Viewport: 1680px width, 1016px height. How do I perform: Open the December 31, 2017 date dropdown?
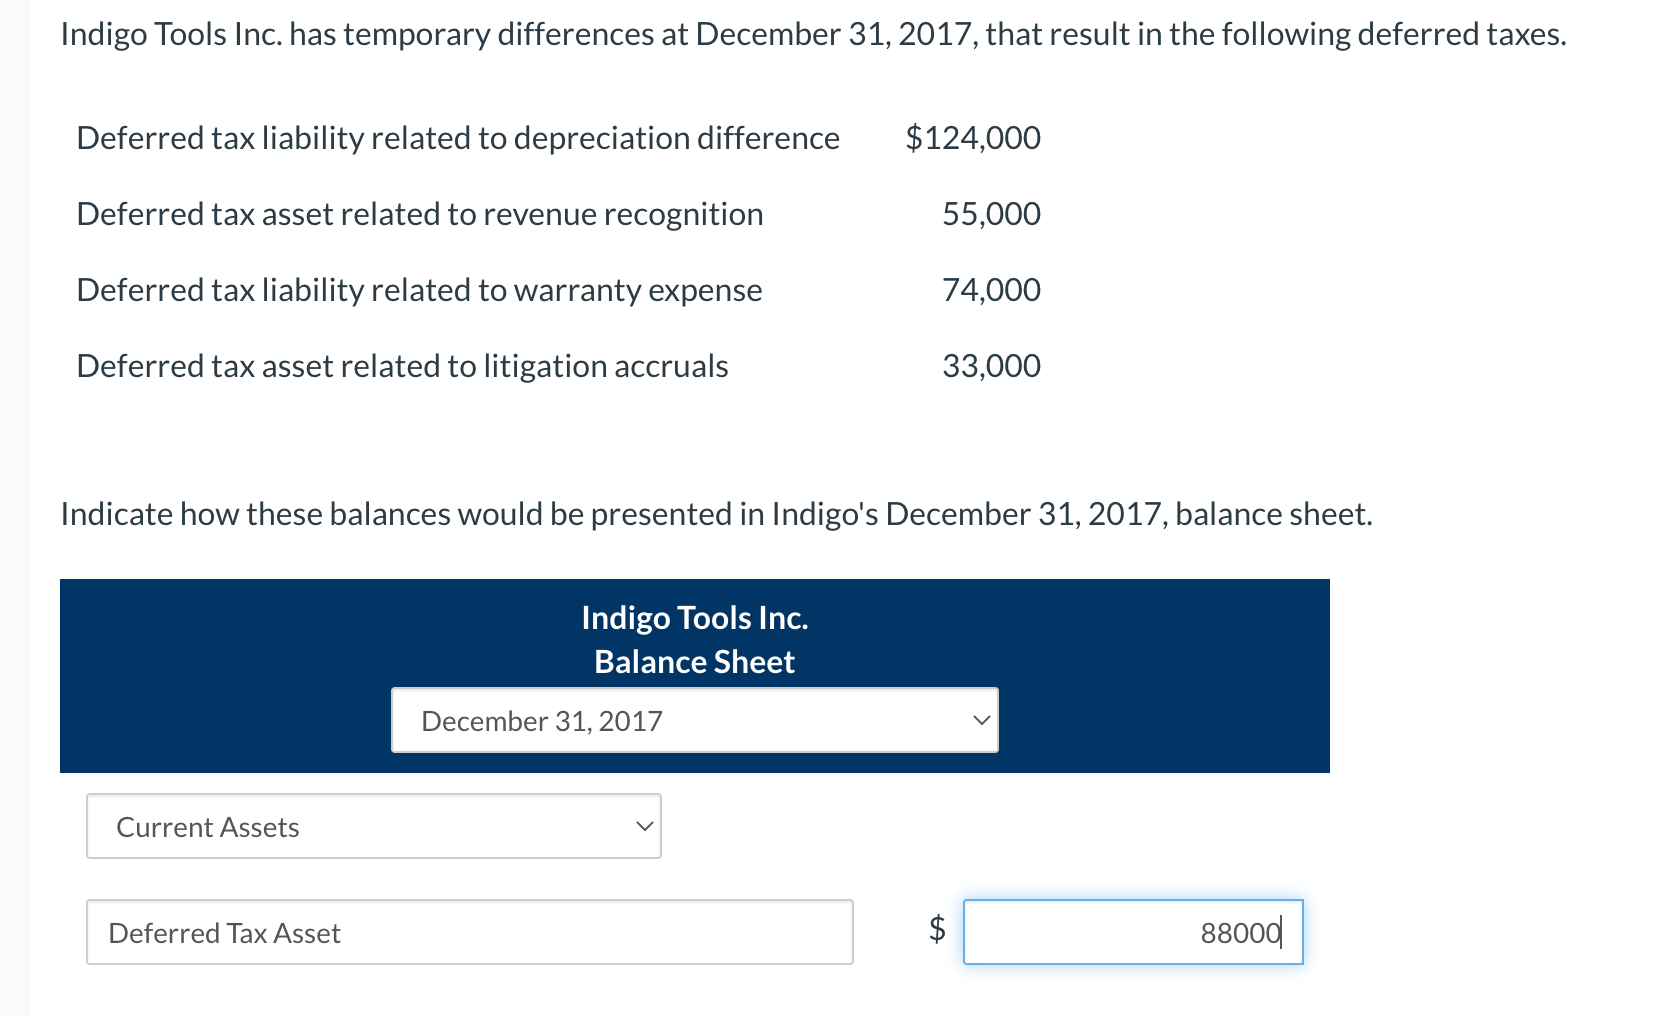[694, 720]
